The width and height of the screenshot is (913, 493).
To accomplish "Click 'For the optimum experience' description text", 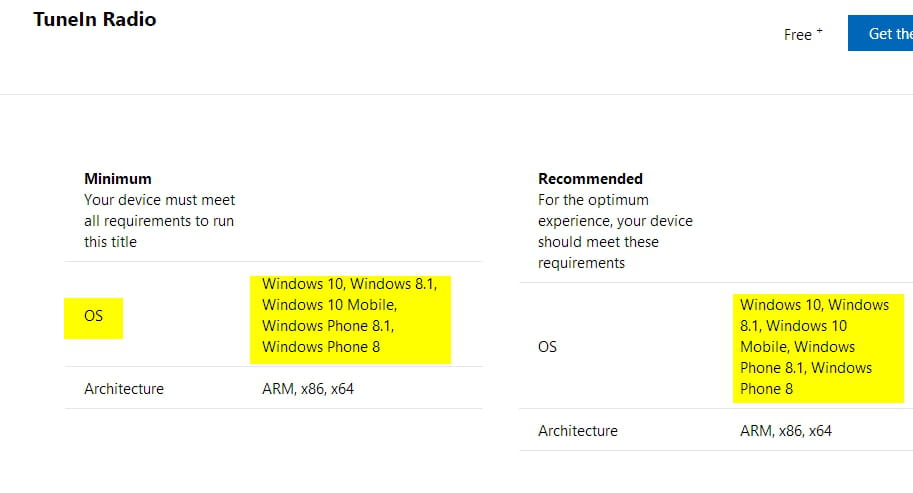I will click(x=593, y=200).
